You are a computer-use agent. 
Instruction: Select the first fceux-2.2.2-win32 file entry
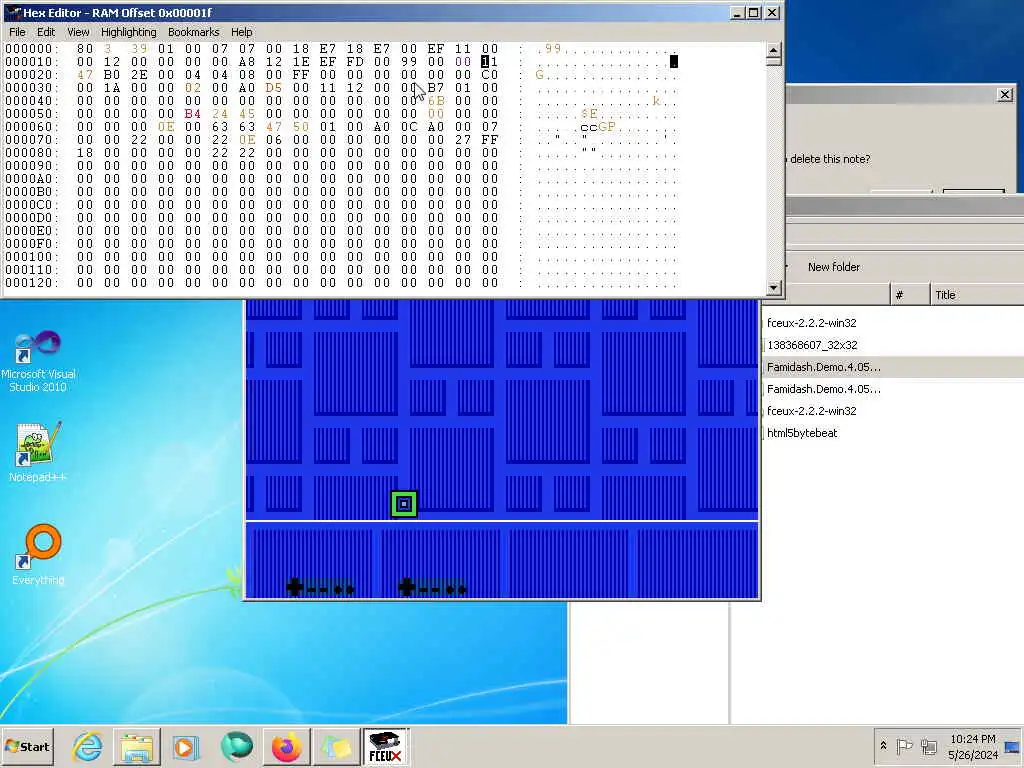coord(811,323)
